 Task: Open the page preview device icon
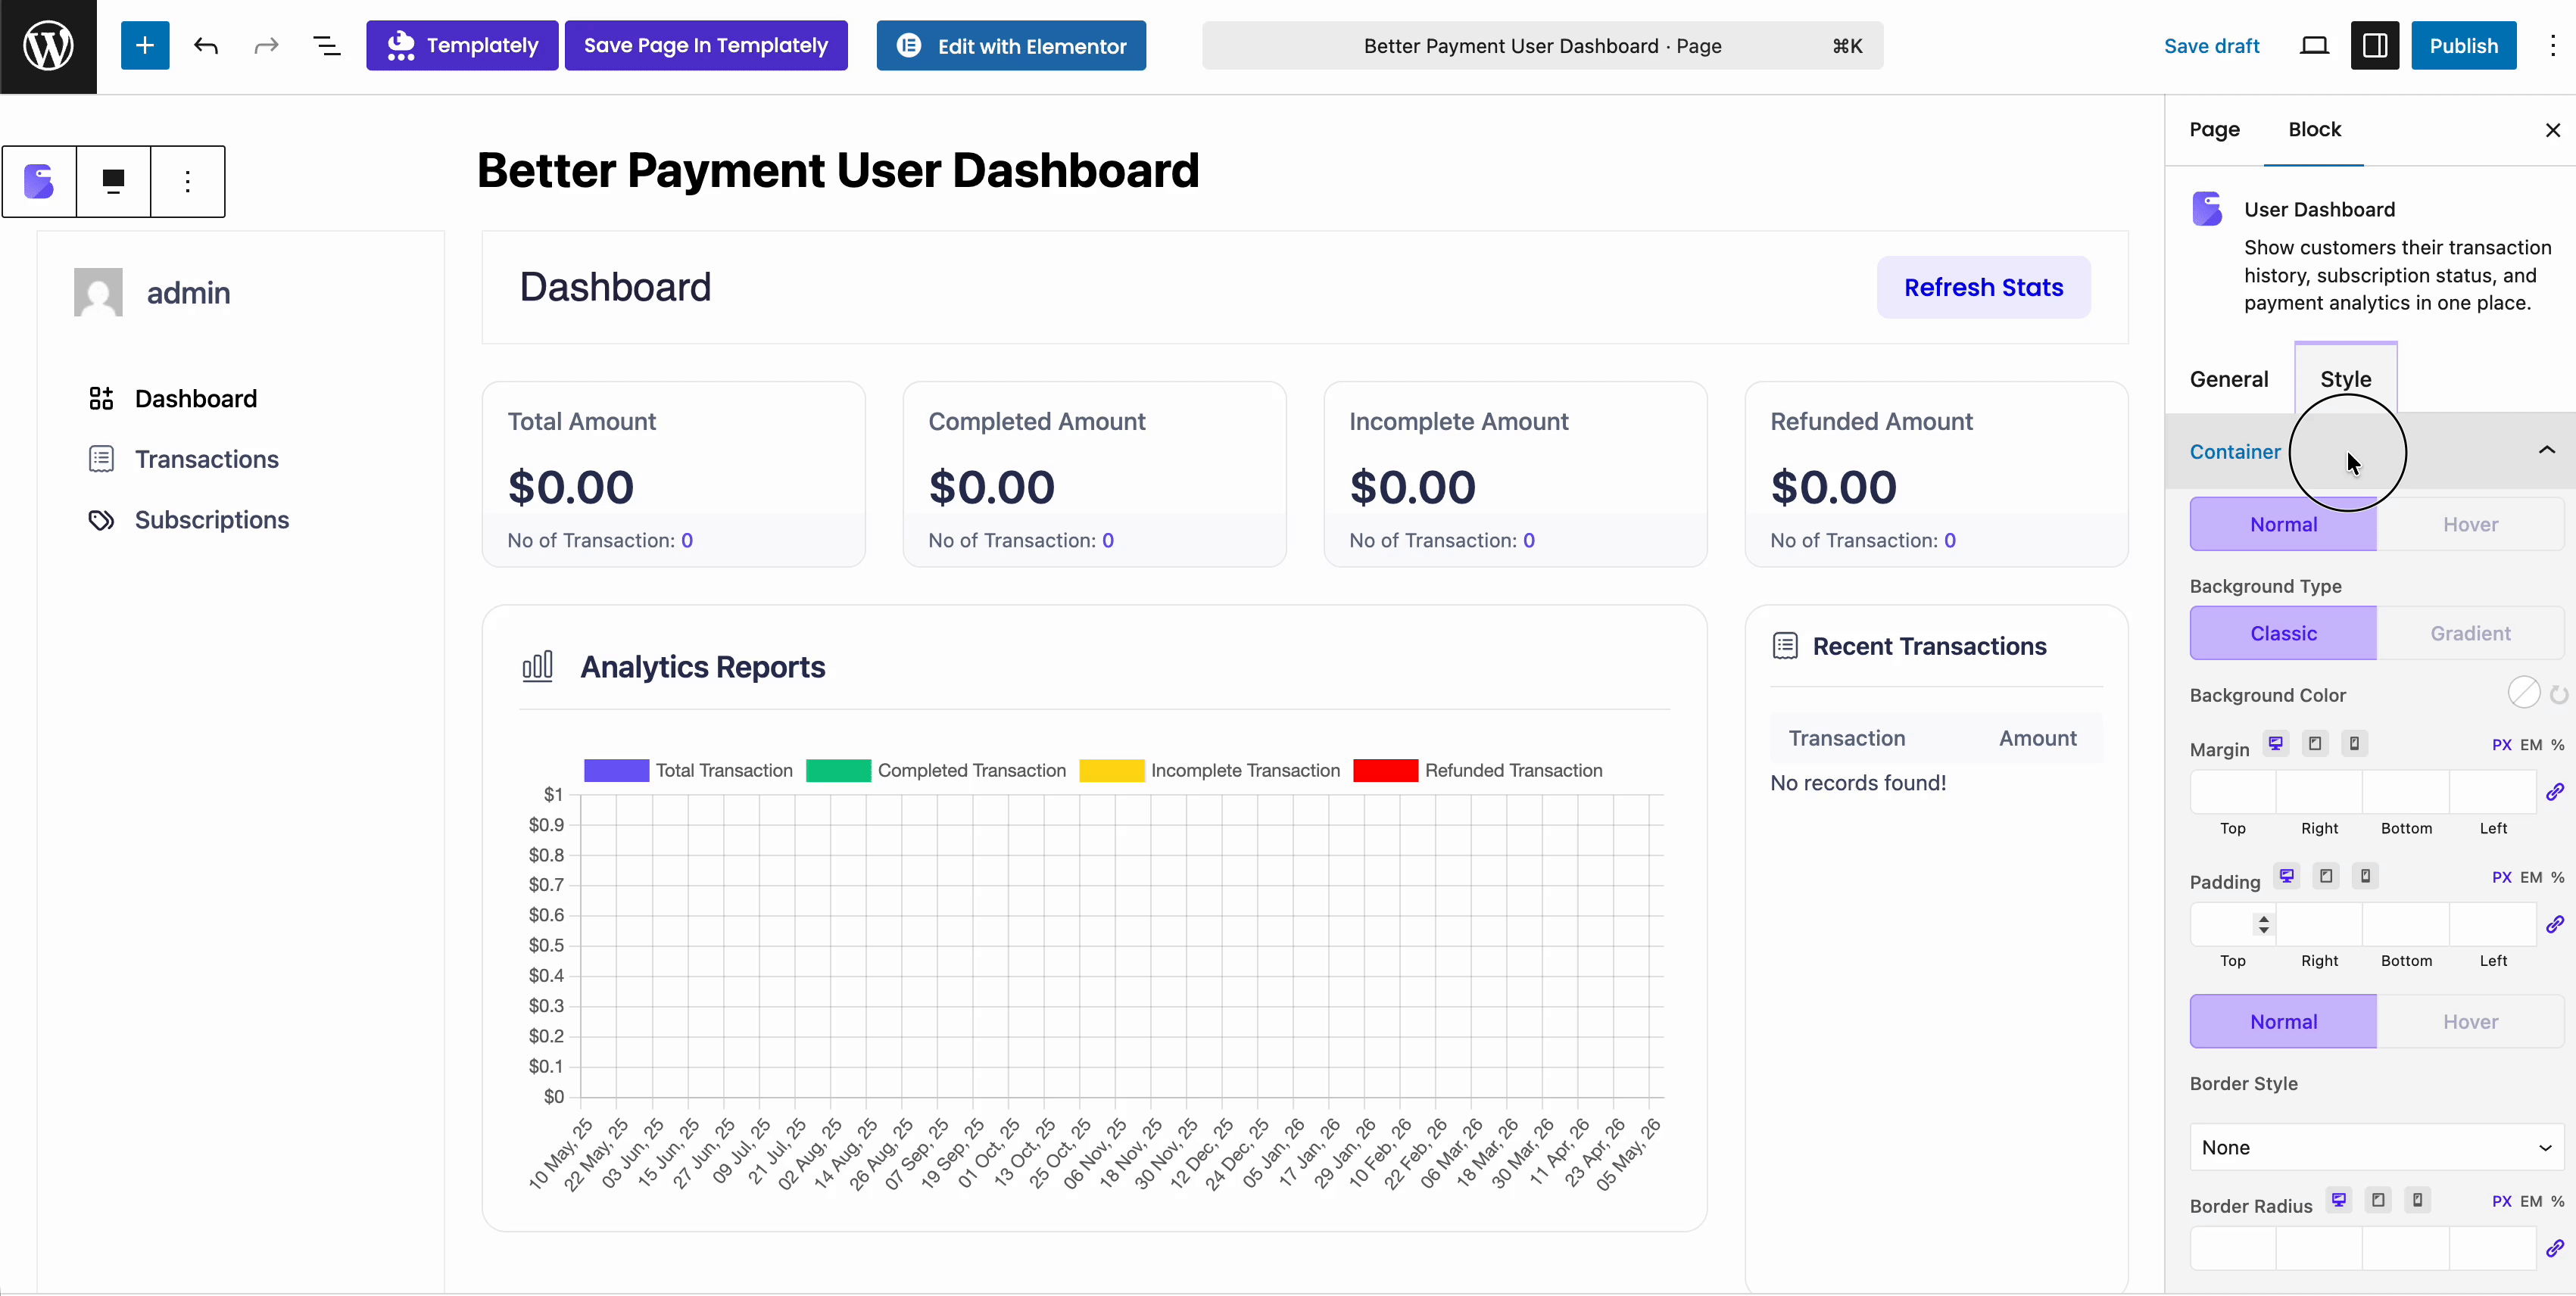click(x=2314, y=46)
